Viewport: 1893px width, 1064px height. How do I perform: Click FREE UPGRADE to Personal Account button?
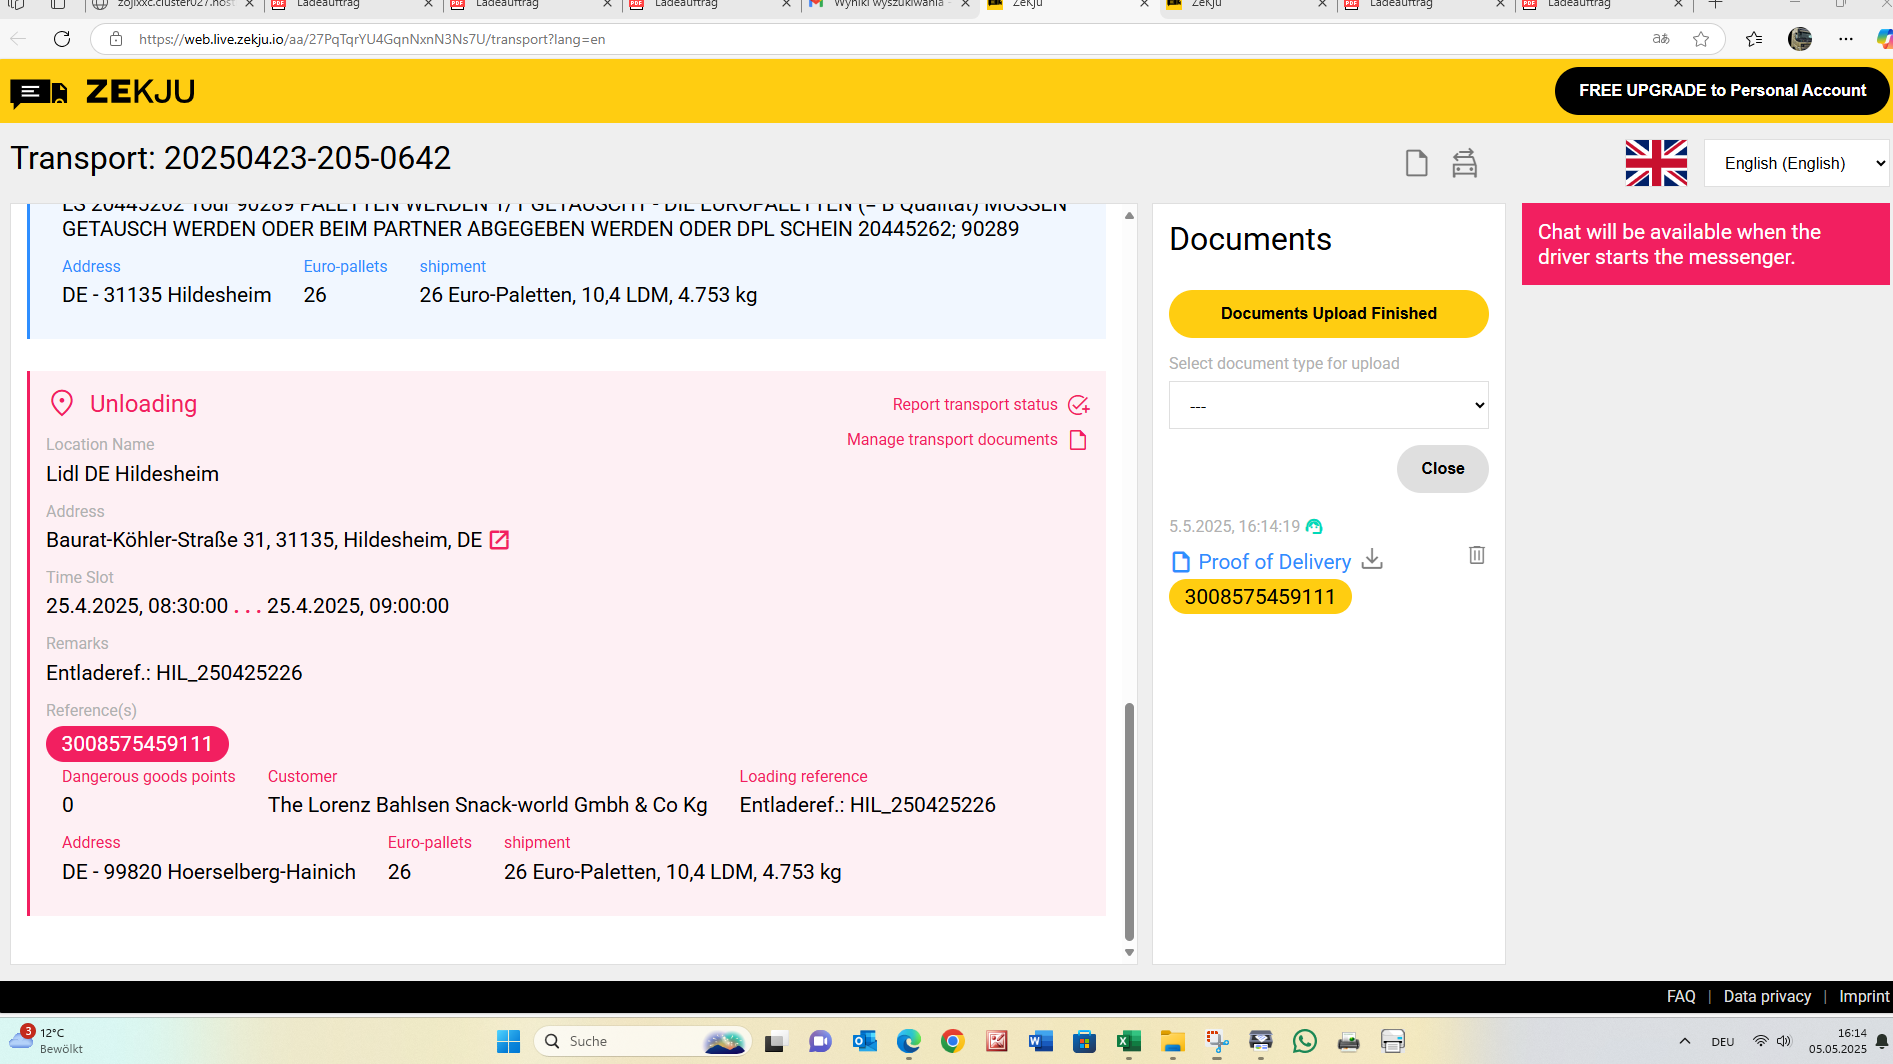pos(1722,91)
